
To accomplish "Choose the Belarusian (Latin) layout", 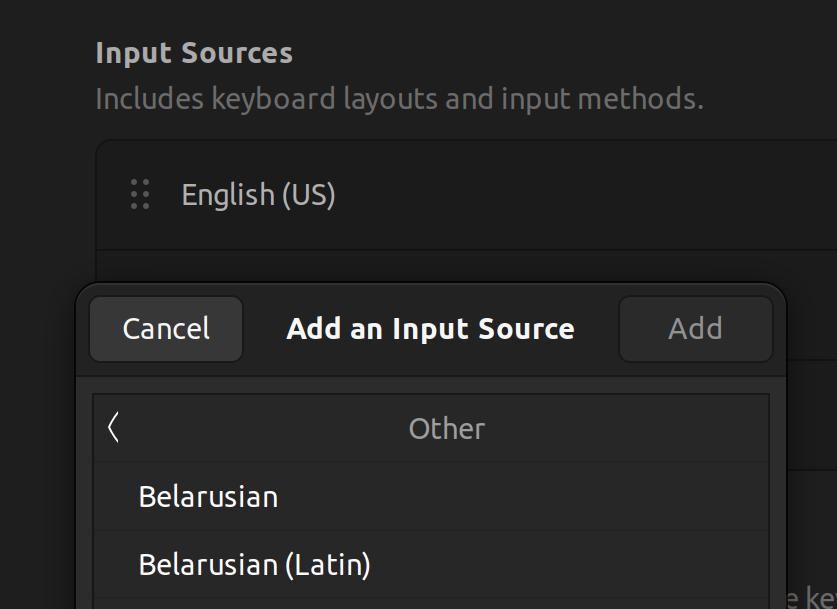I will point(254,565).
